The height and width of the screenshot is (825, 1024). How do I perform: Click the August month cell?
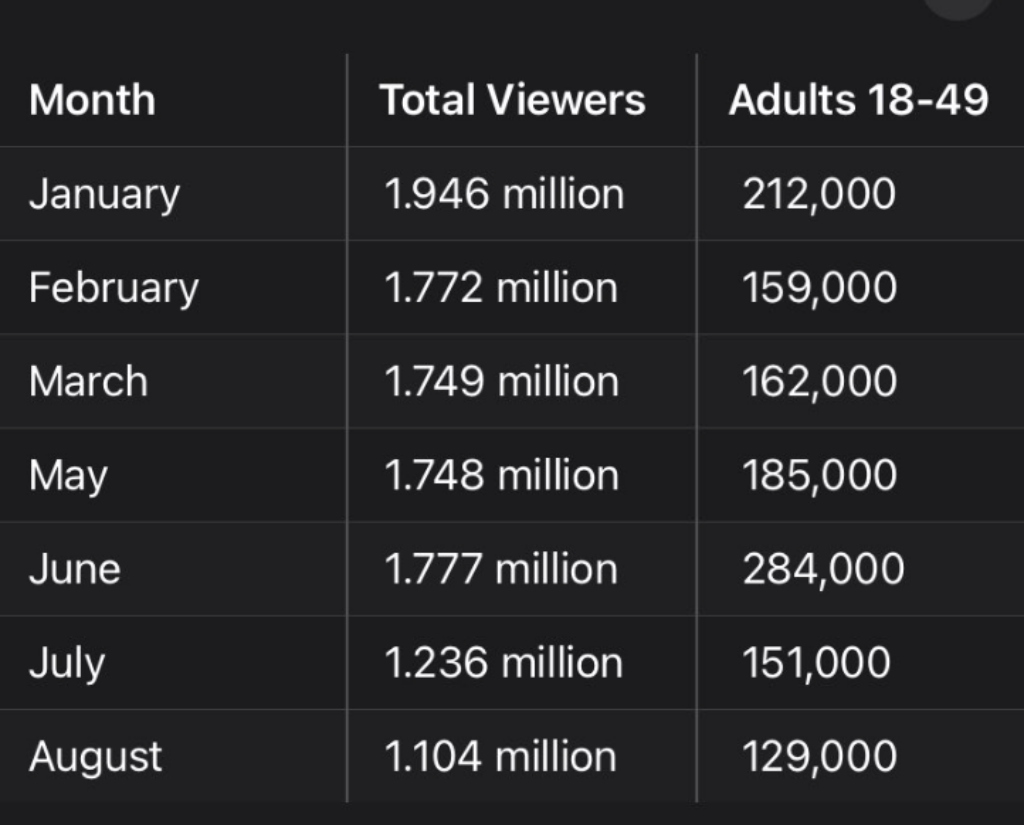[95, 757]
